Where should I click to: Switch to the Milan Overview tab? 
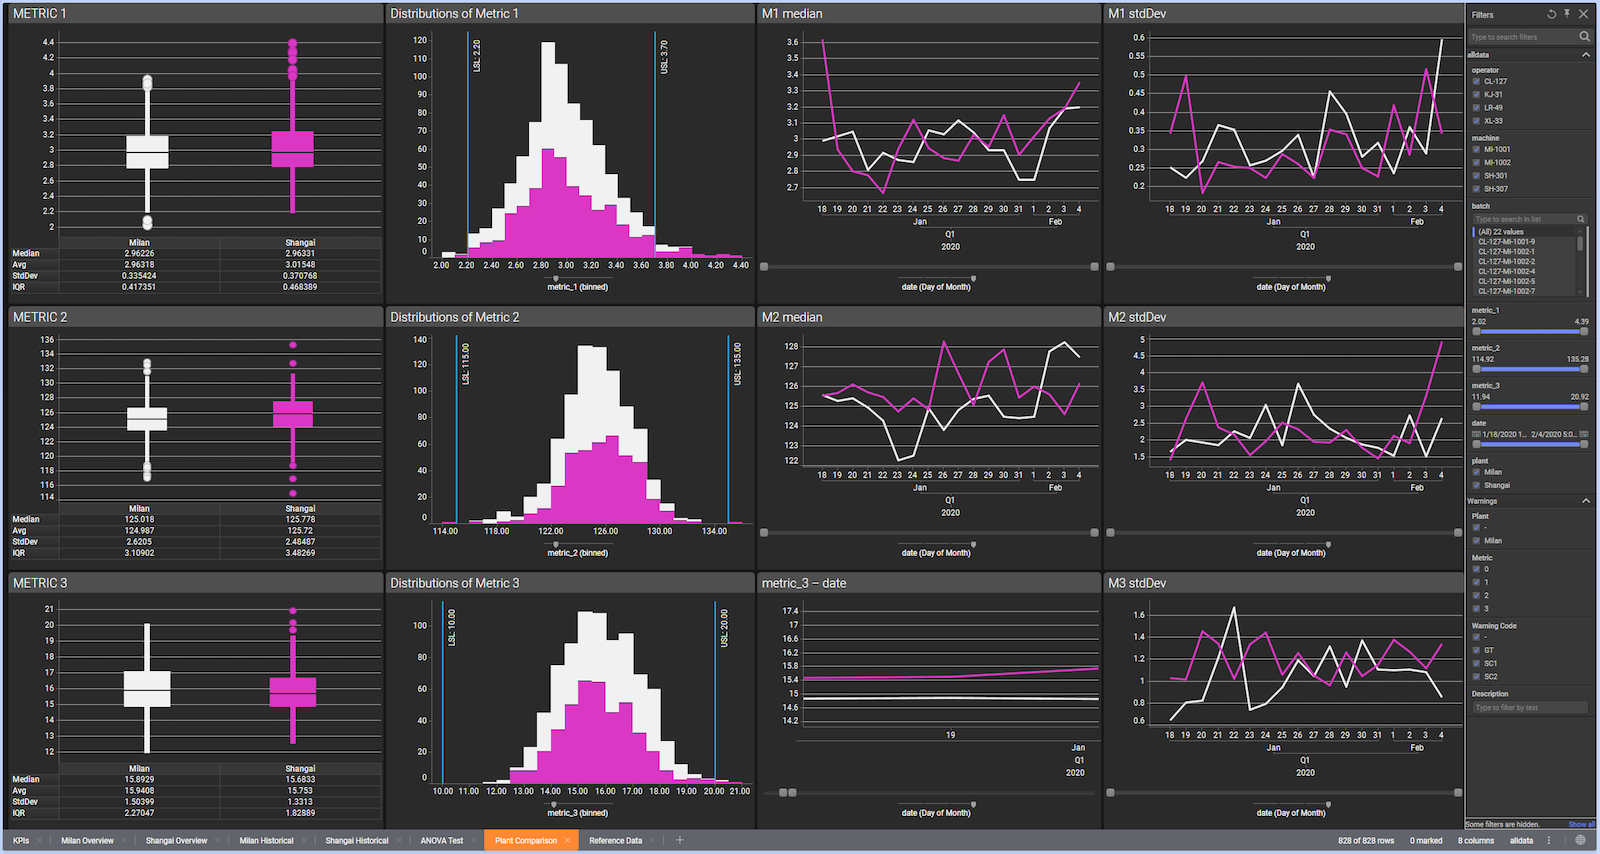click(x=88, y=841)
